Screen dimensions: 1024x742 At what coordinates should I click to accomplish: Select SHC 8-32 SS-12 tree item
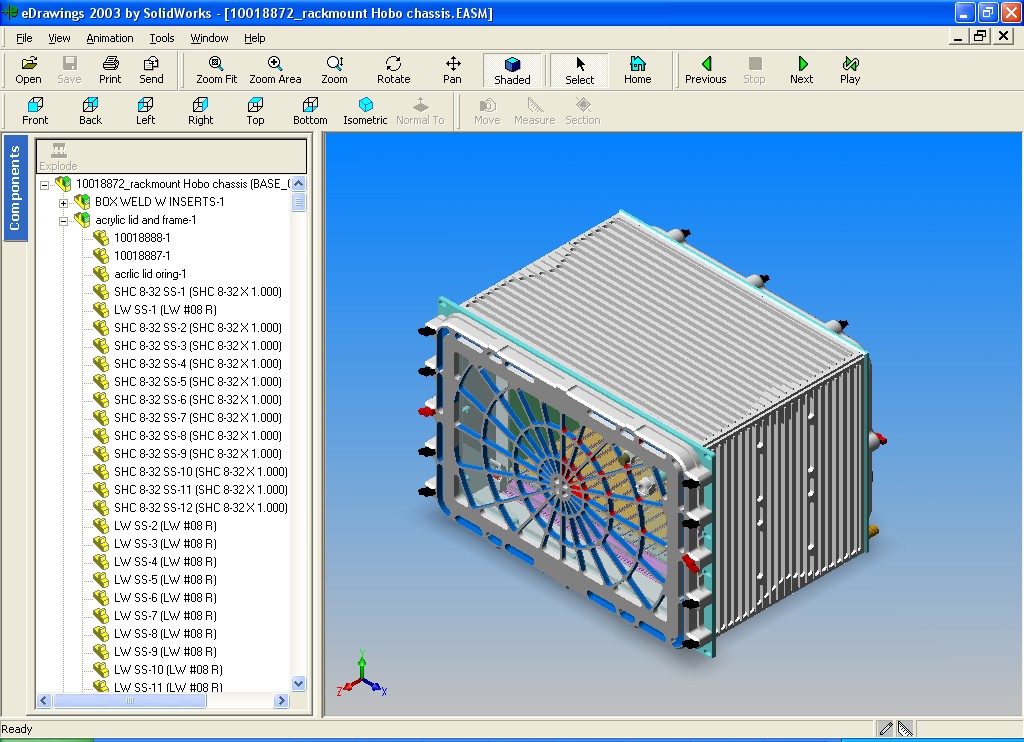[x=200, y=508]
